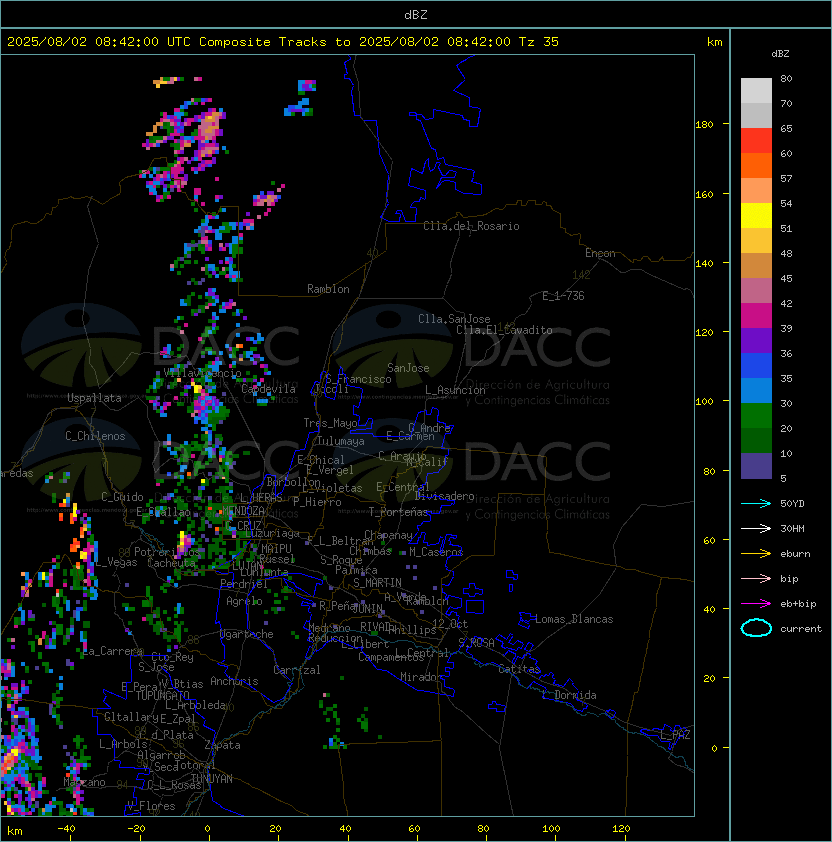Click the Ramblon label near the top
This screenshot has width=832, height=842.
328,289
